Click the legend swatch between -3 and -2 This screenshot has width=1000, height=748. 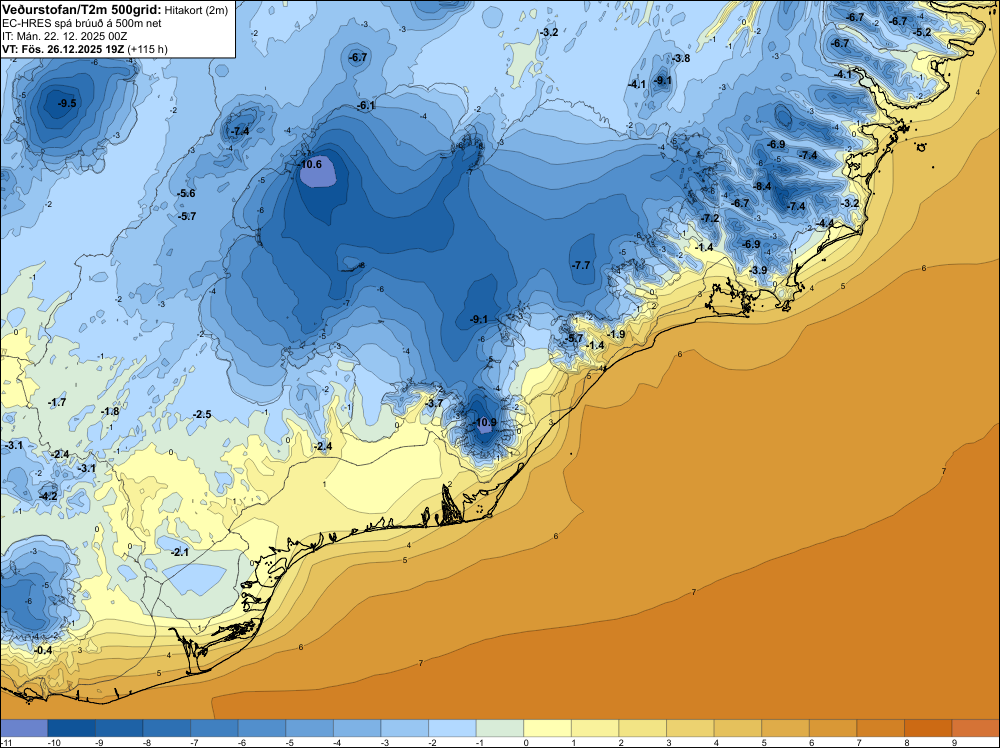405,728
